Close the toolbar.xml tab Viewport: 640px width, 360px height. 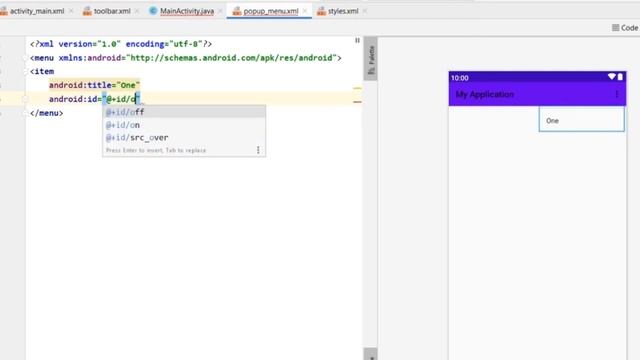(137, 11)
